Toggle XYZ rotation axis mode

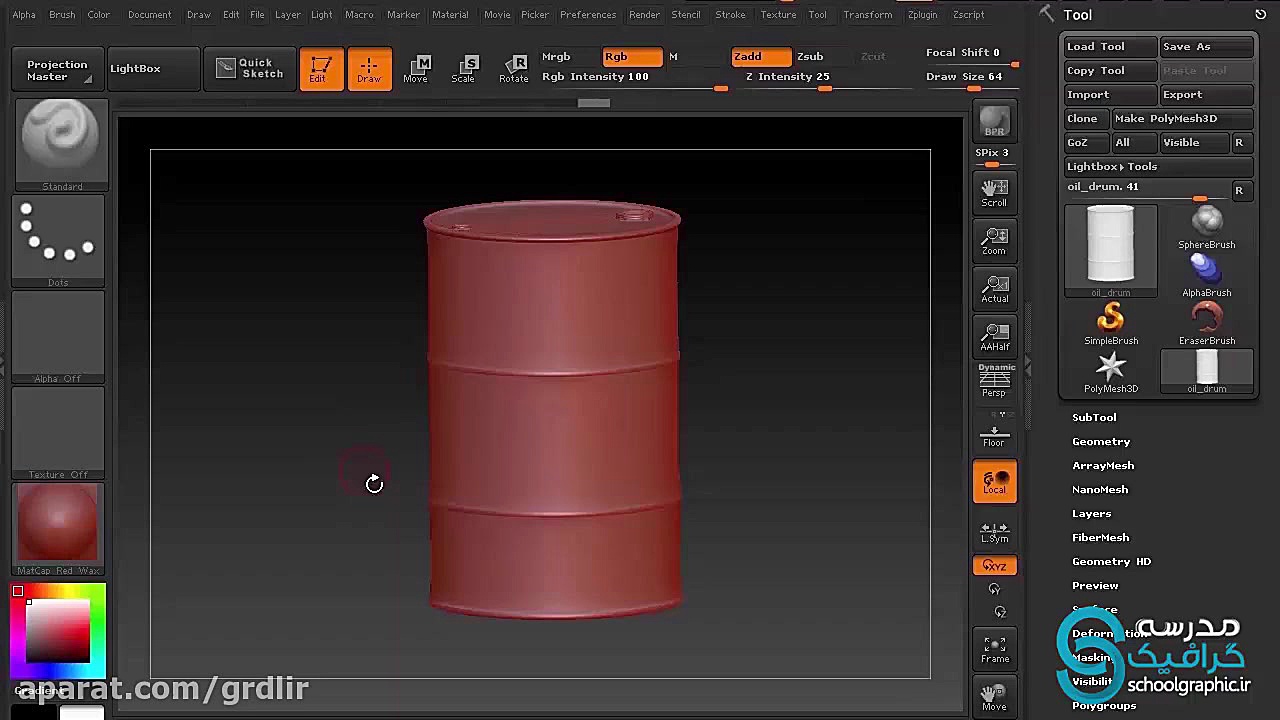point(994,566)
